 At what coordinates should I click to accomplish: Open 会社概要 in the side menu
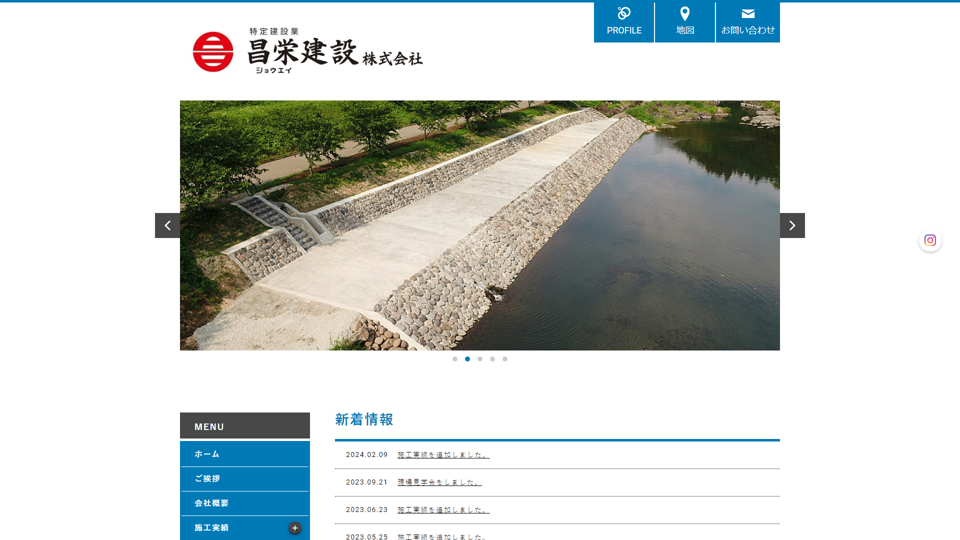tap(212, 503)
